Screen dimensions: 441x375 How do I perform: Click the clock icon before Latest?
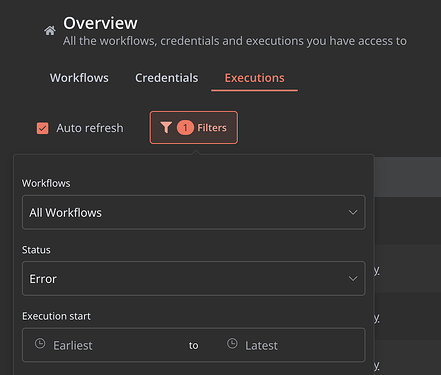(x=232, y=344)
